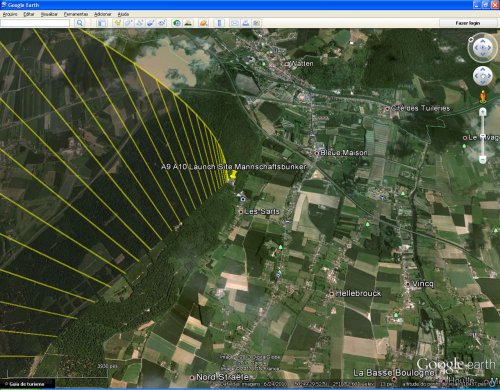The image size is (500, 390).
Task: Toggle the sidebar panel visibility
Action: pyautogui.click(x=101, y=23)
